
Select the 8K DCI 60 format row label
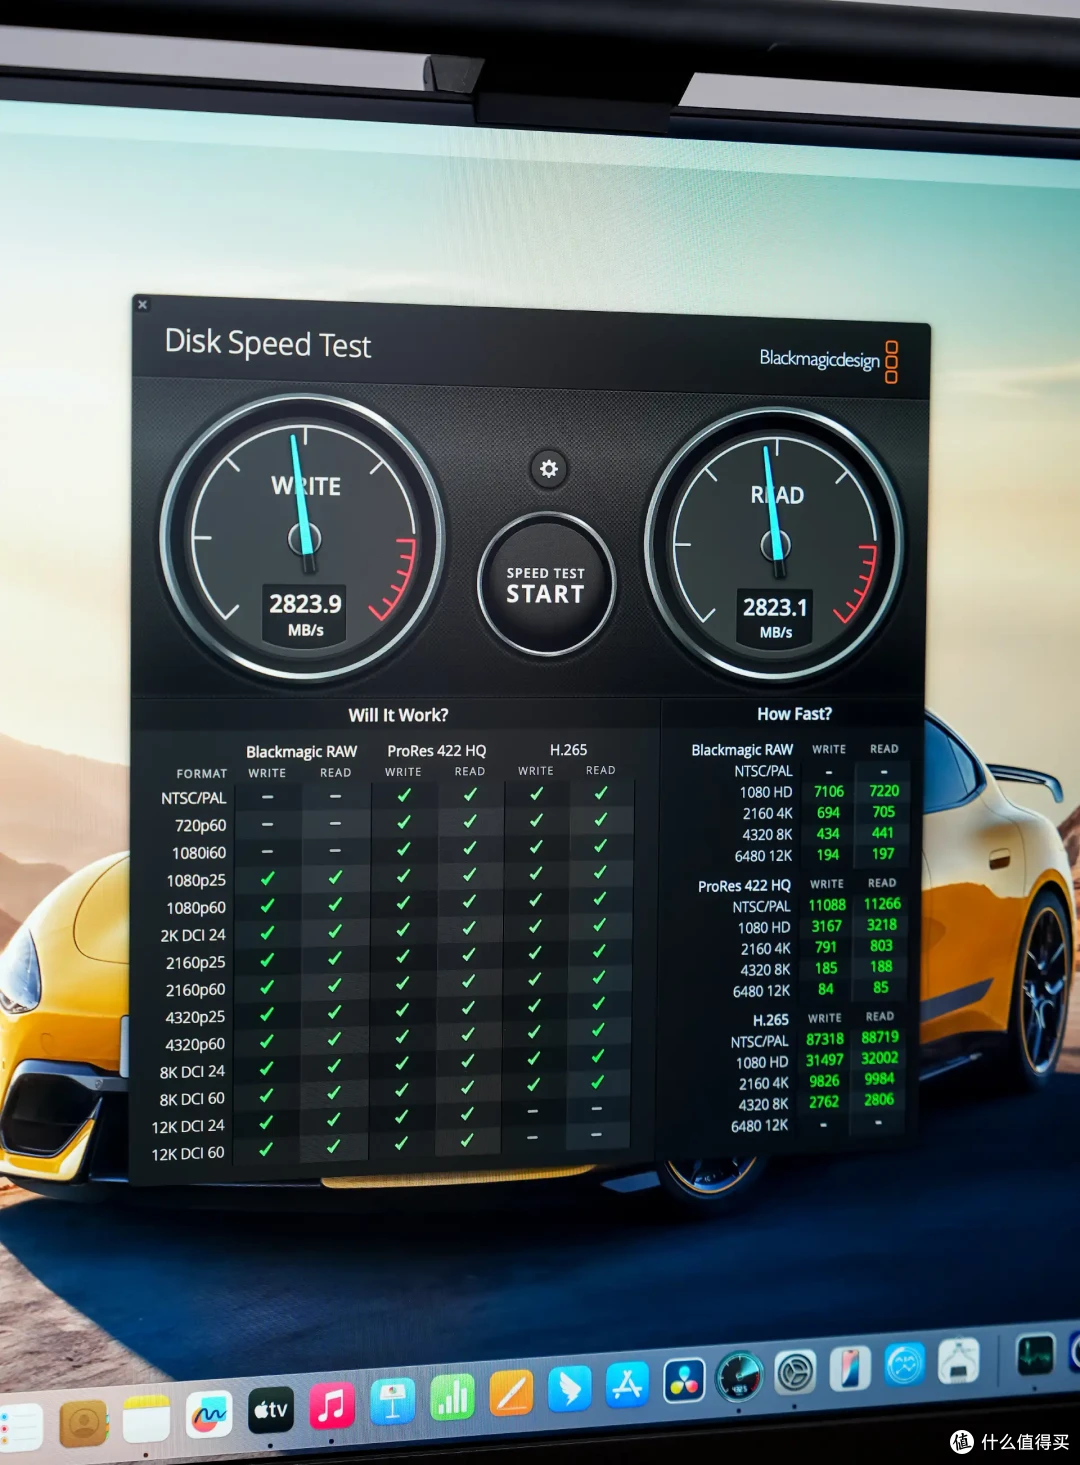coord(192,1099)
